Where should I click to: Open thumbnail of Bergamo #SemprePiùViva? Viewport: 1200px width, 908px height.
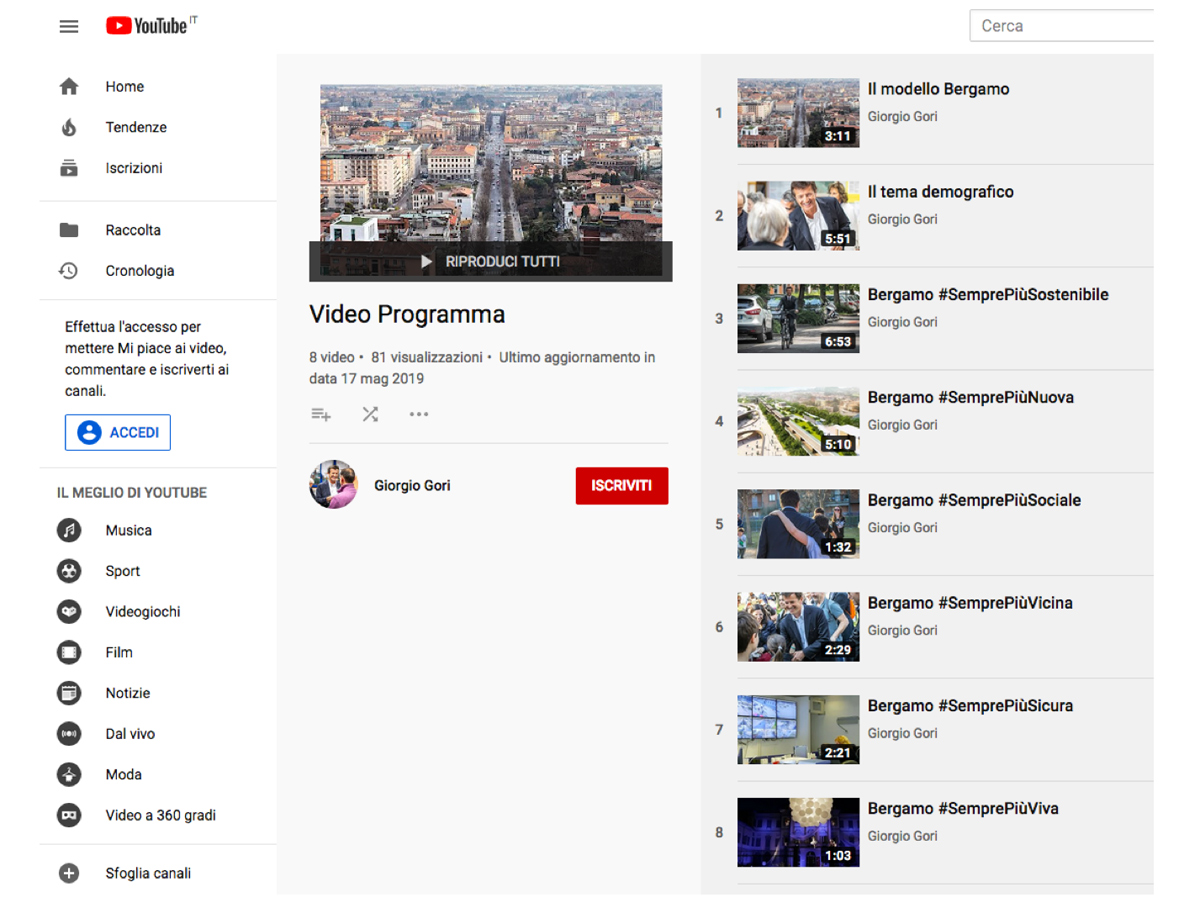pos(798,832)
